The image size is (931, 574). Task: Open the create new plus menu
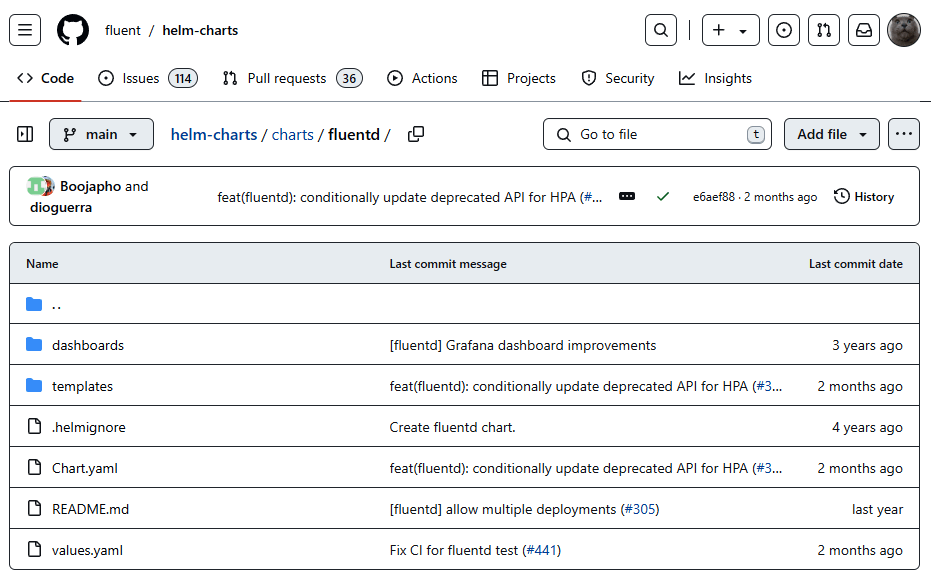(x=730, y=30)
